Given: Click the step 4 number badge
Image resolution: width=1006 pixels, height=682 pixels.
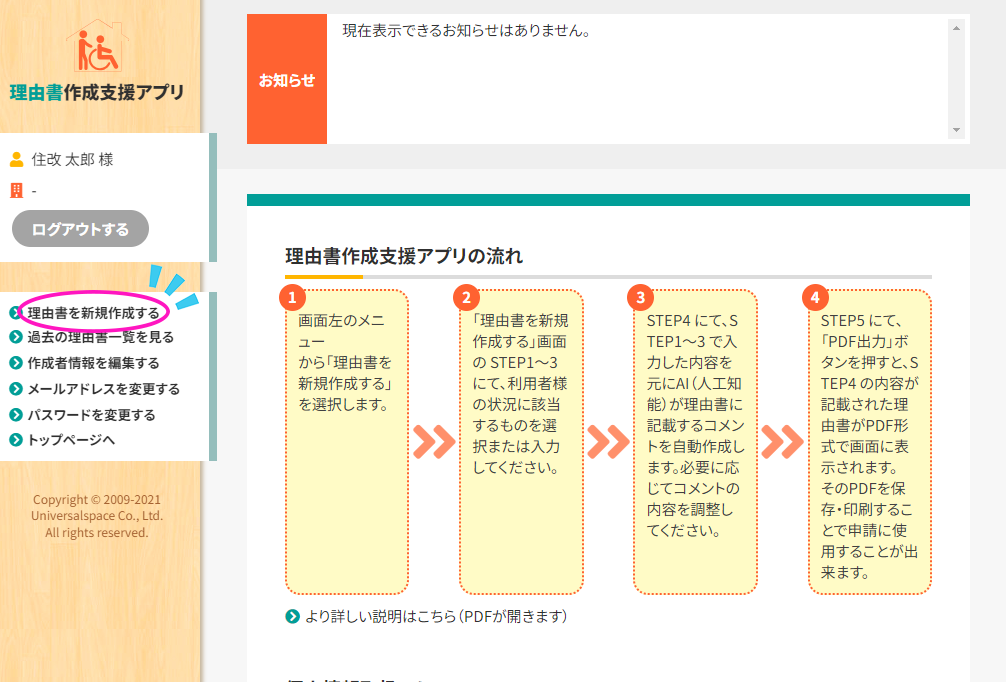Looking at the screenshot, I should [x=815, y=297].
